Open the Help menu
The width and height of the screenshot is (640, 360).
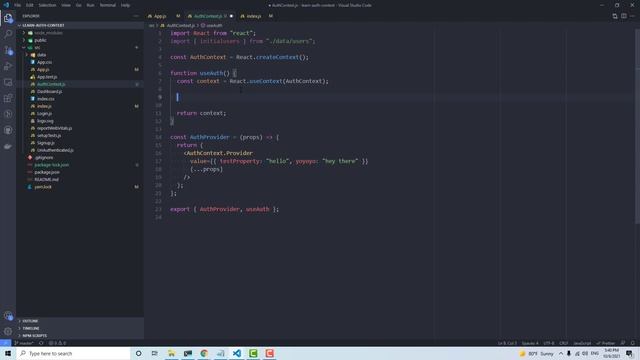[125, 5]
